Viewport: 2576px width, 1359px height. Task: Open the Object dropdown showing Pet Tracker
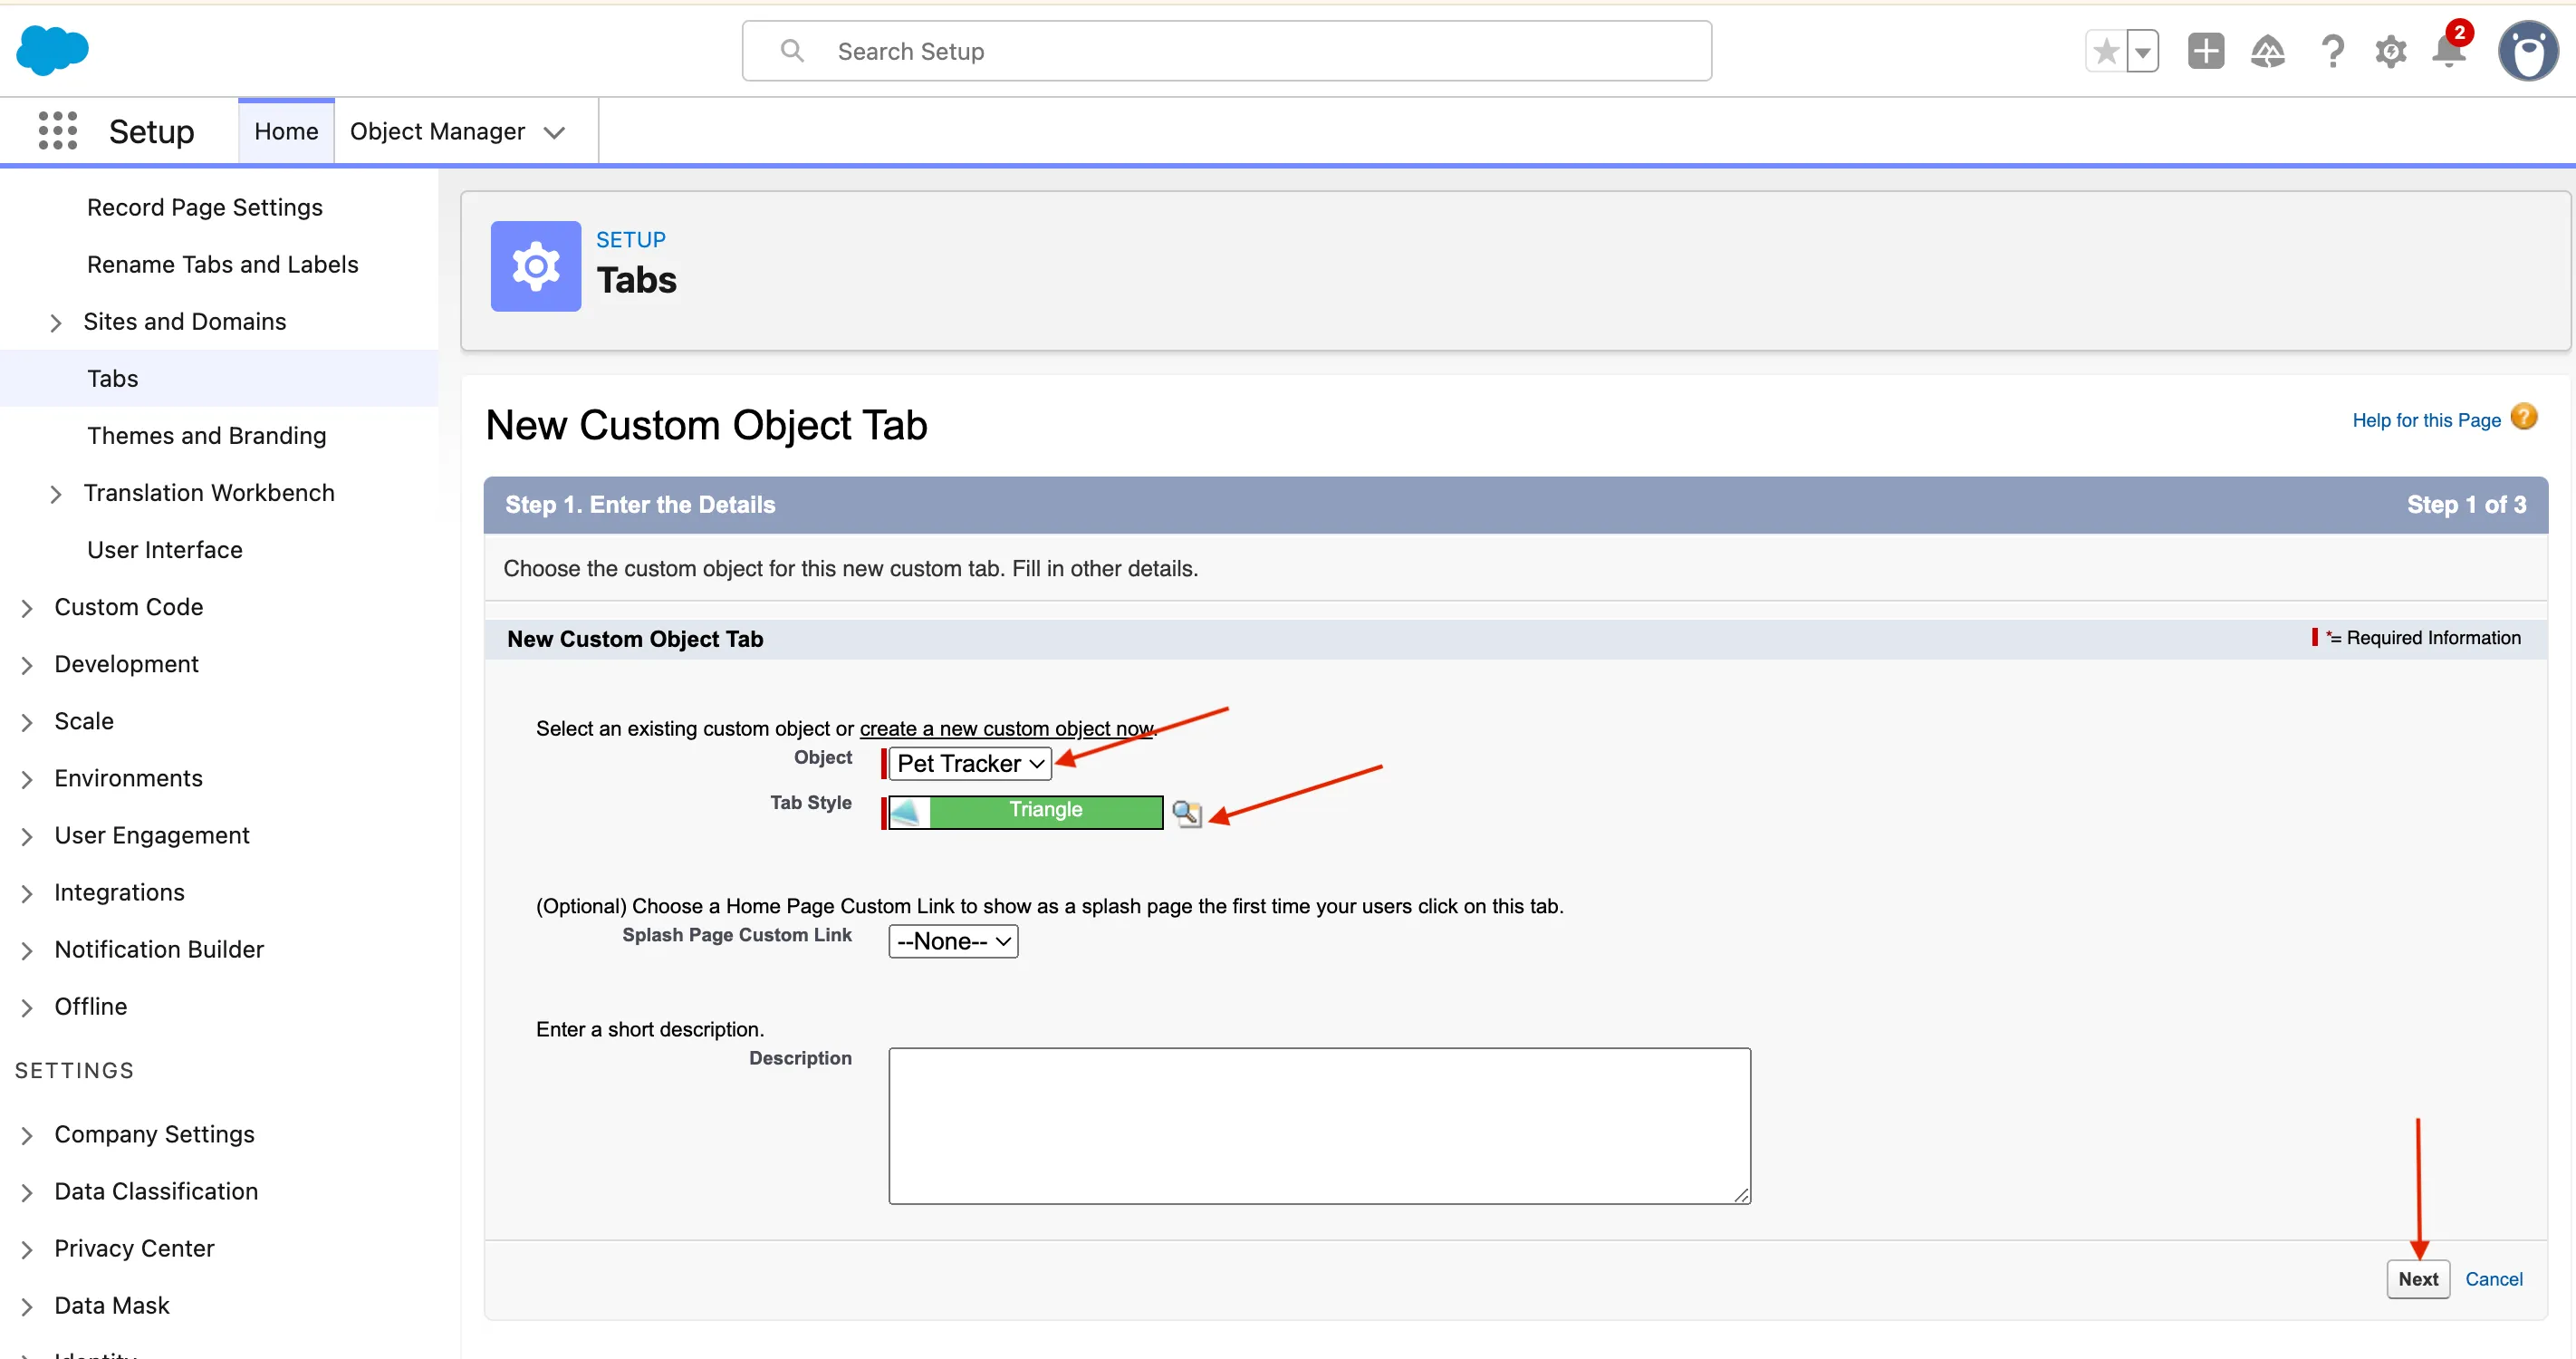click(x=969, y=764)
